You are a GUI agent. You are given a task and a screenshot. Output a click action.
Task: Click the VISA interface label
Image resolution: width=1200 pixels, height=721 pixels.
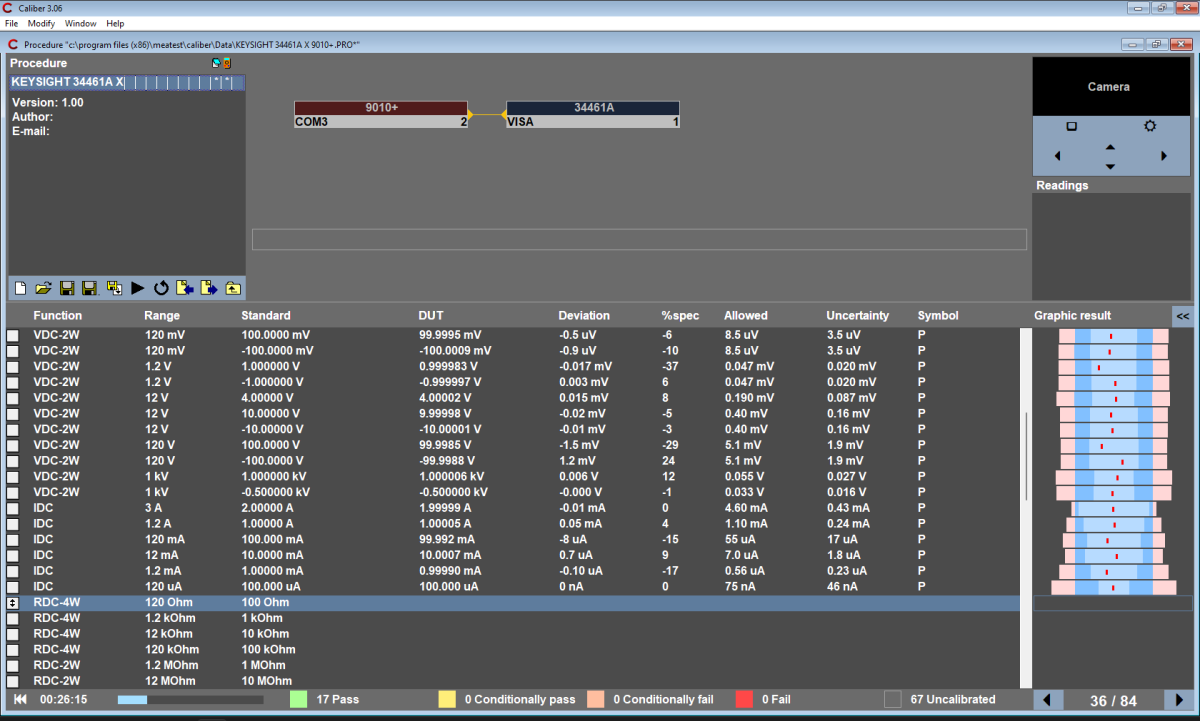tap(522, 122)
